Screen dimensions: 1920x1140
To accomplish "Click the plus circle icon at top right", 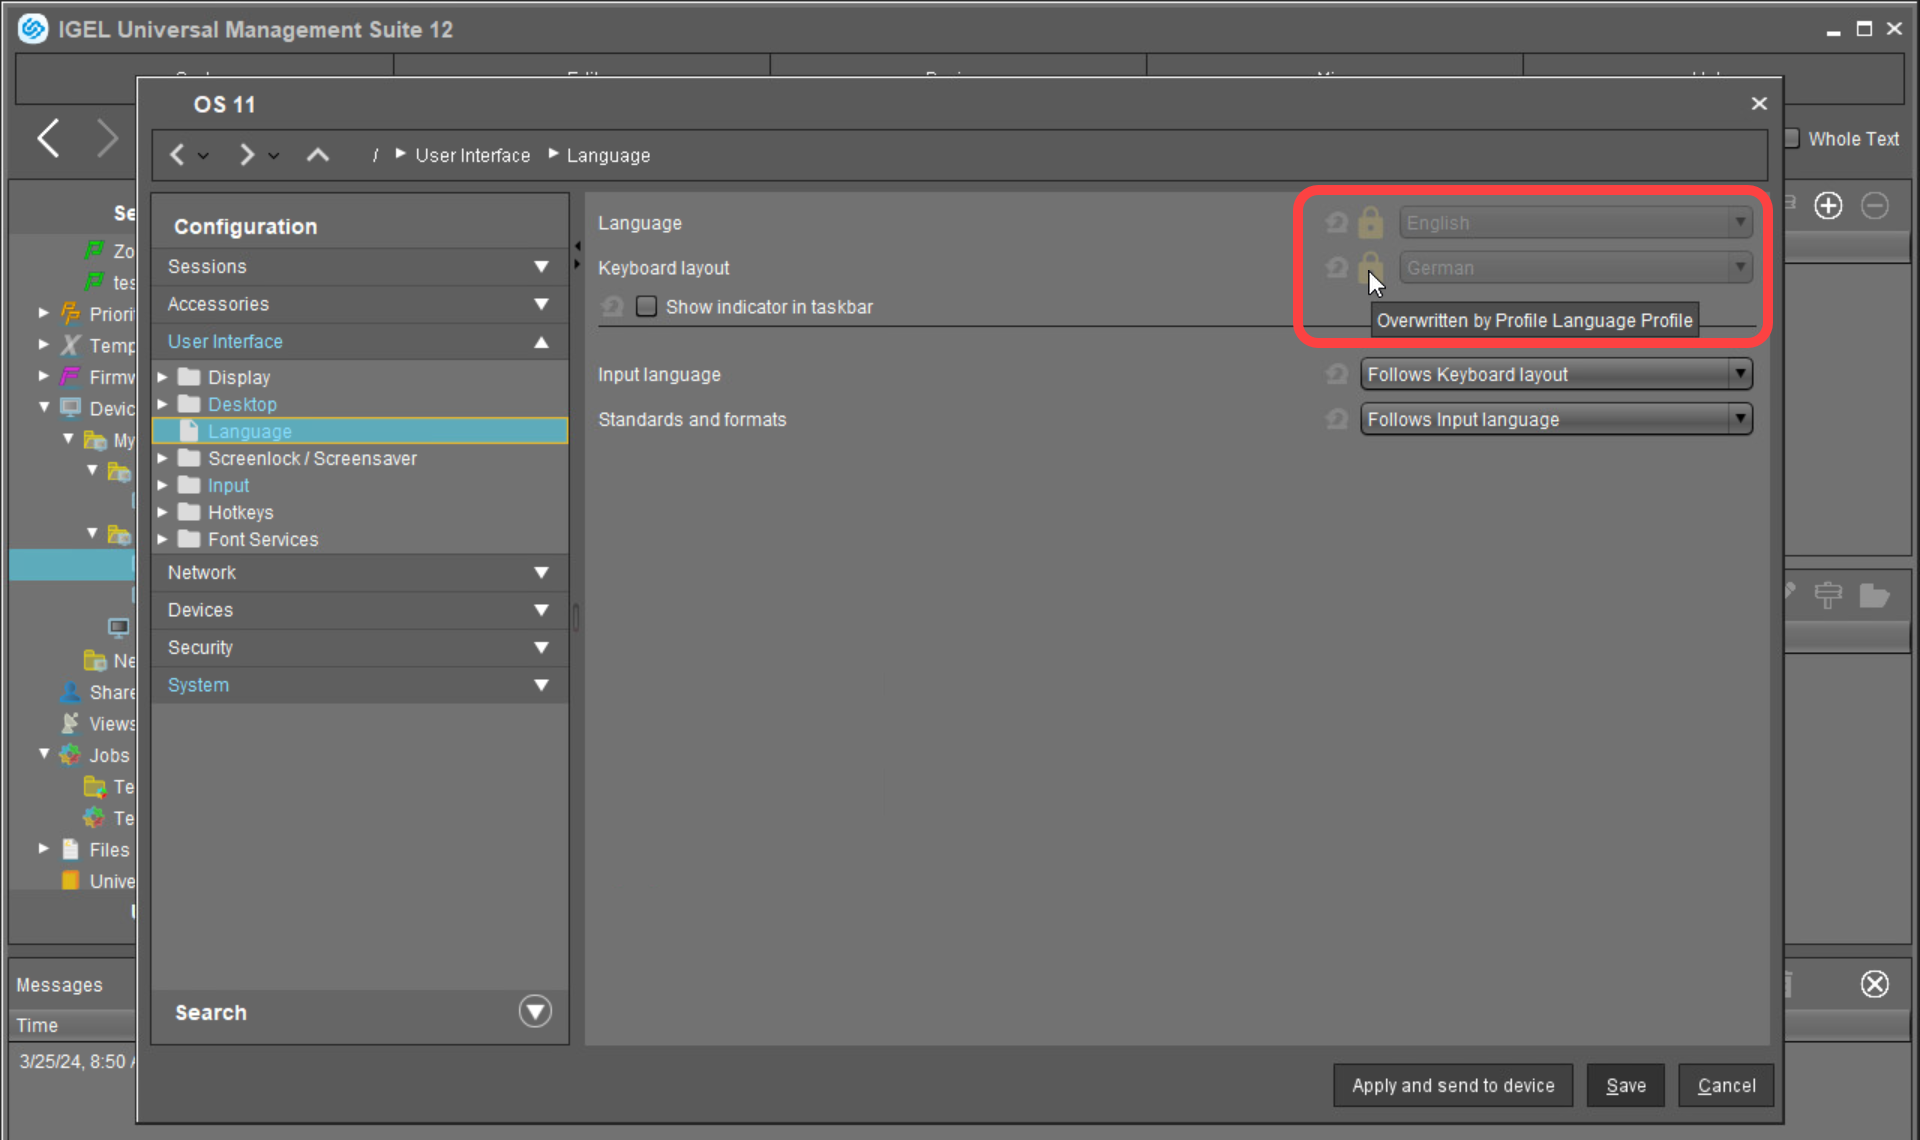I will click(1828, 205).
